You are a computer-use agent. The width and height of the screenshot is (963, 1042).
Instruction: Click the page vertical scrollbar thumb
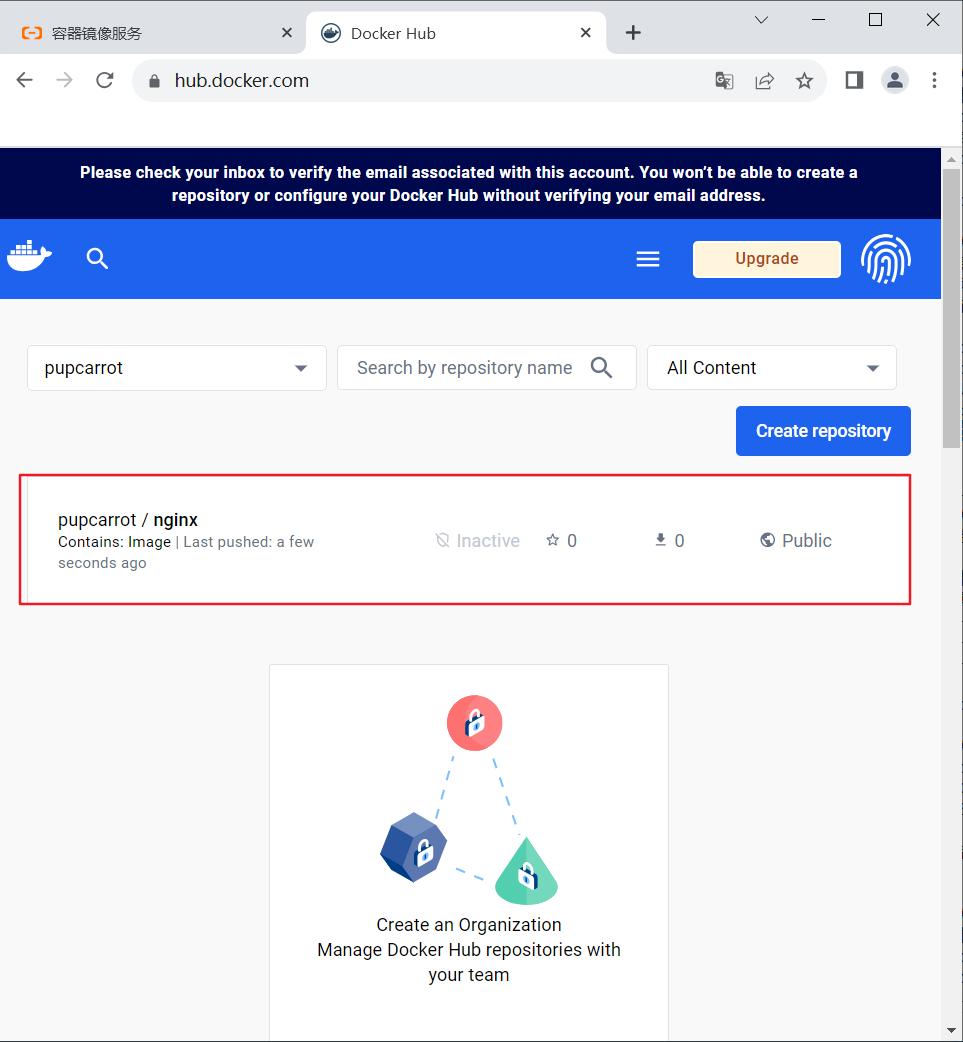pos(952,309)
